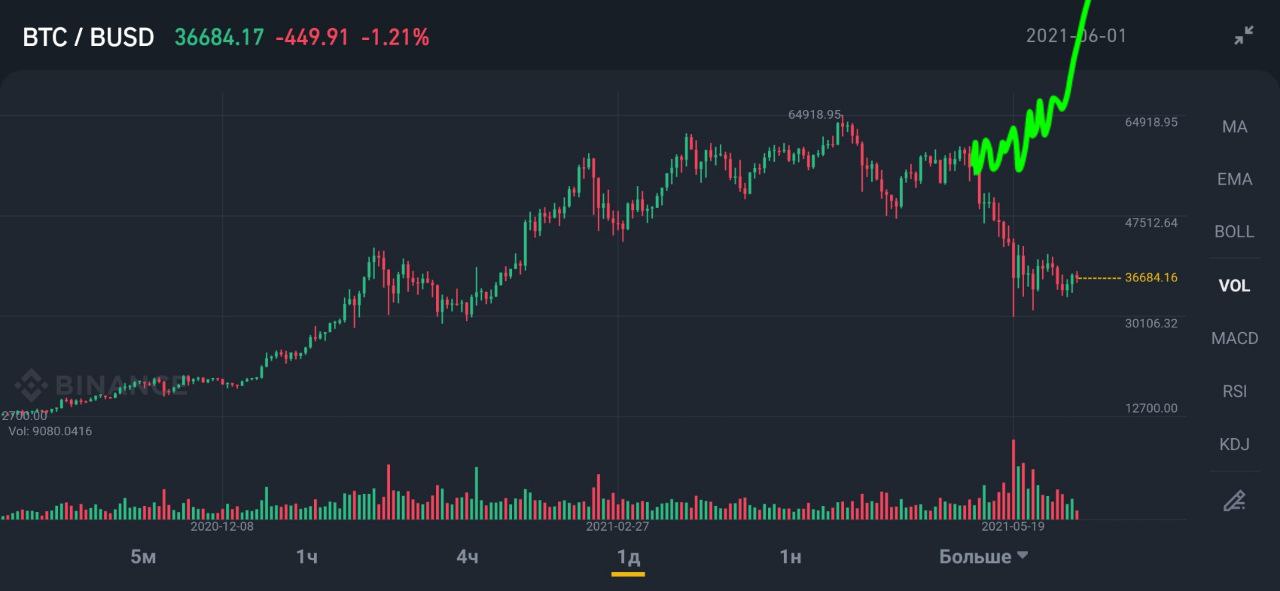The width and height of the screenshot is (1280, 591).
Task: Click the 64918.95 high price marker
Action: click(814, 115)
